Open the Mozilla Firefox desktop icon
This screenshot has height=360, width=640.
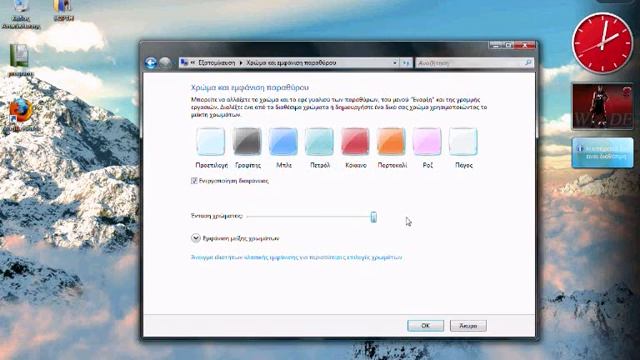21,112
